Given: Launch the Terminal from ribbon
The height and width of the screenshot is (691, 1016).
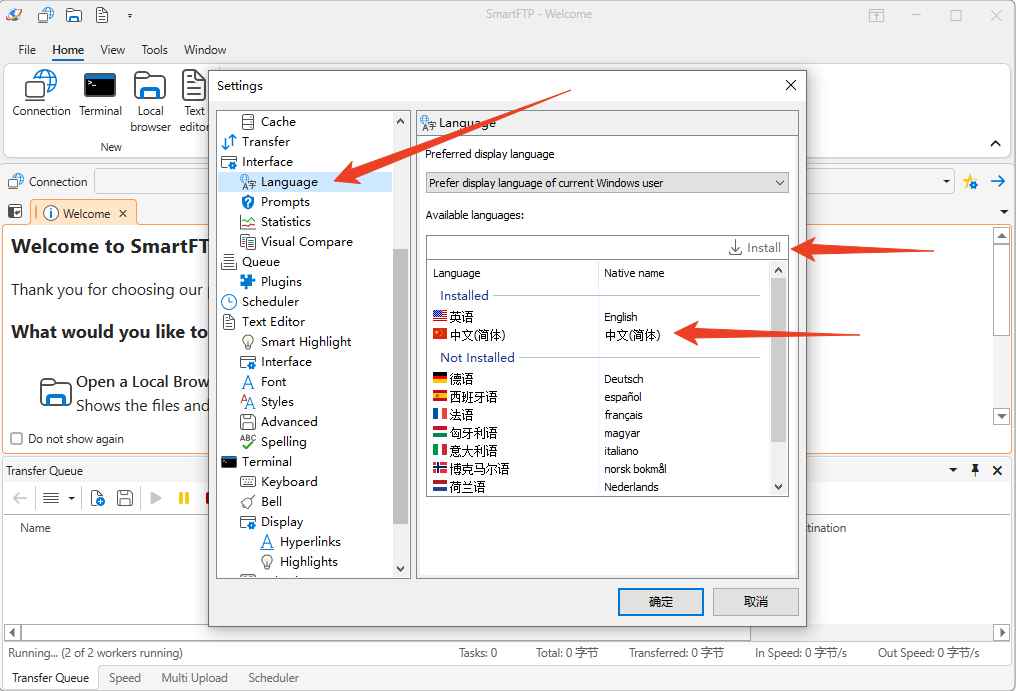Looking at the screenshot, I should click(100, 94).
